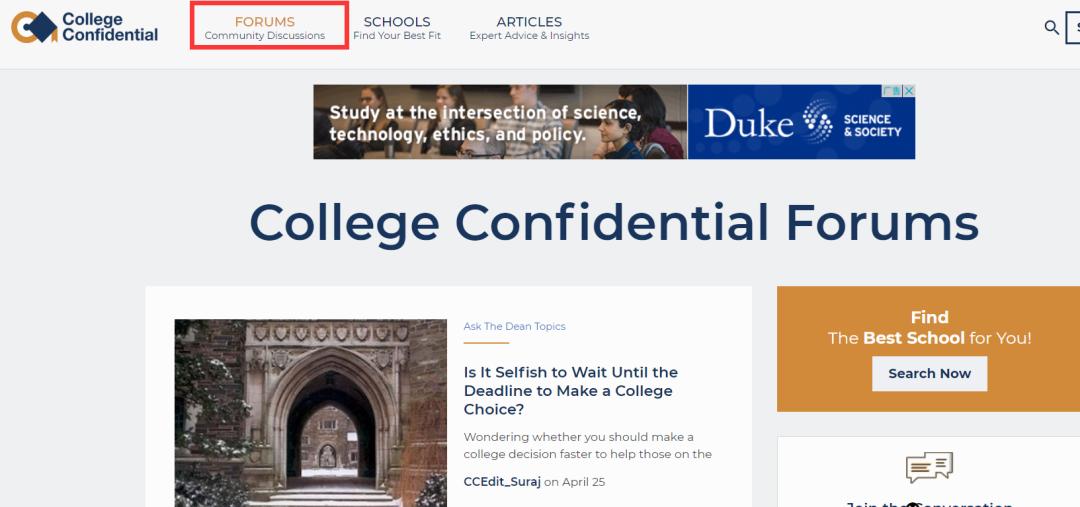The image size is (1080, 507).
Task: Visit the CCEdit_Suraj author profile
Action: pos(502,482)
